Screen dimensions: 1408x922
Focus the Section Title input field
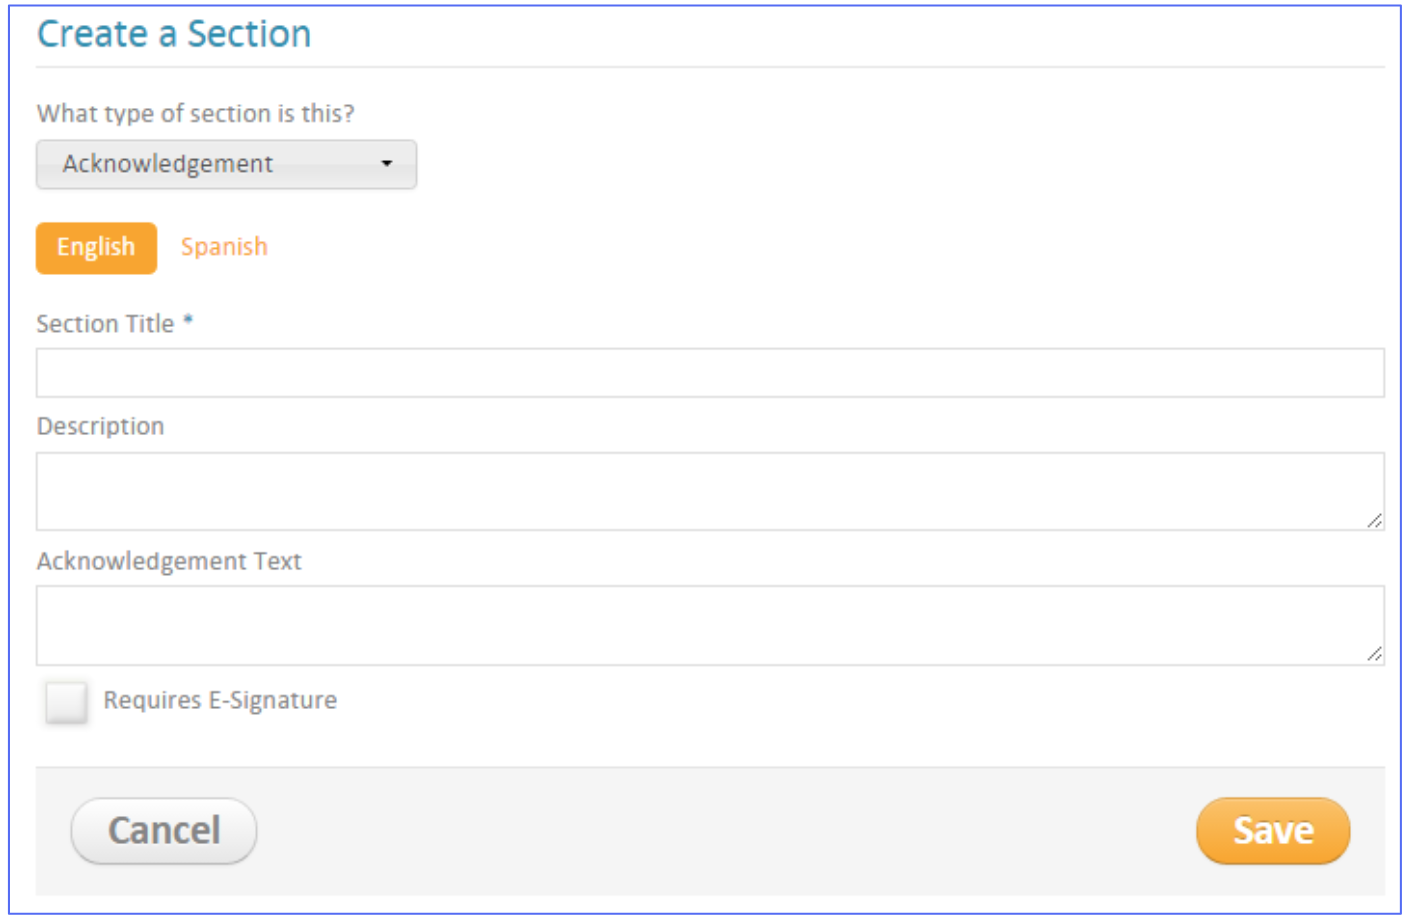click(710, 373)
